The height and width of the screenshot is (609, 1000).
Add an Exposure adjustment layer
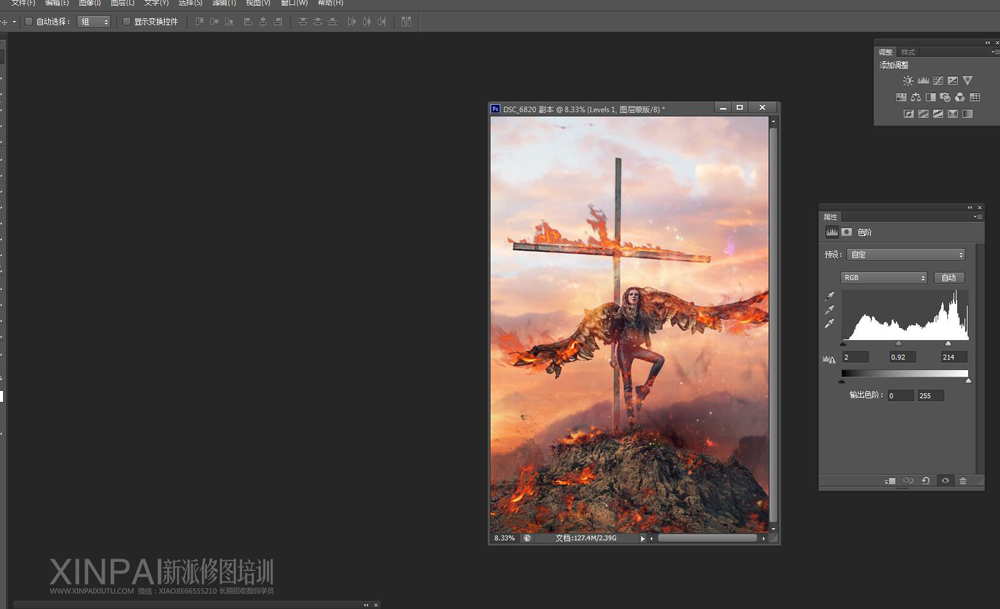coord(953,80)
